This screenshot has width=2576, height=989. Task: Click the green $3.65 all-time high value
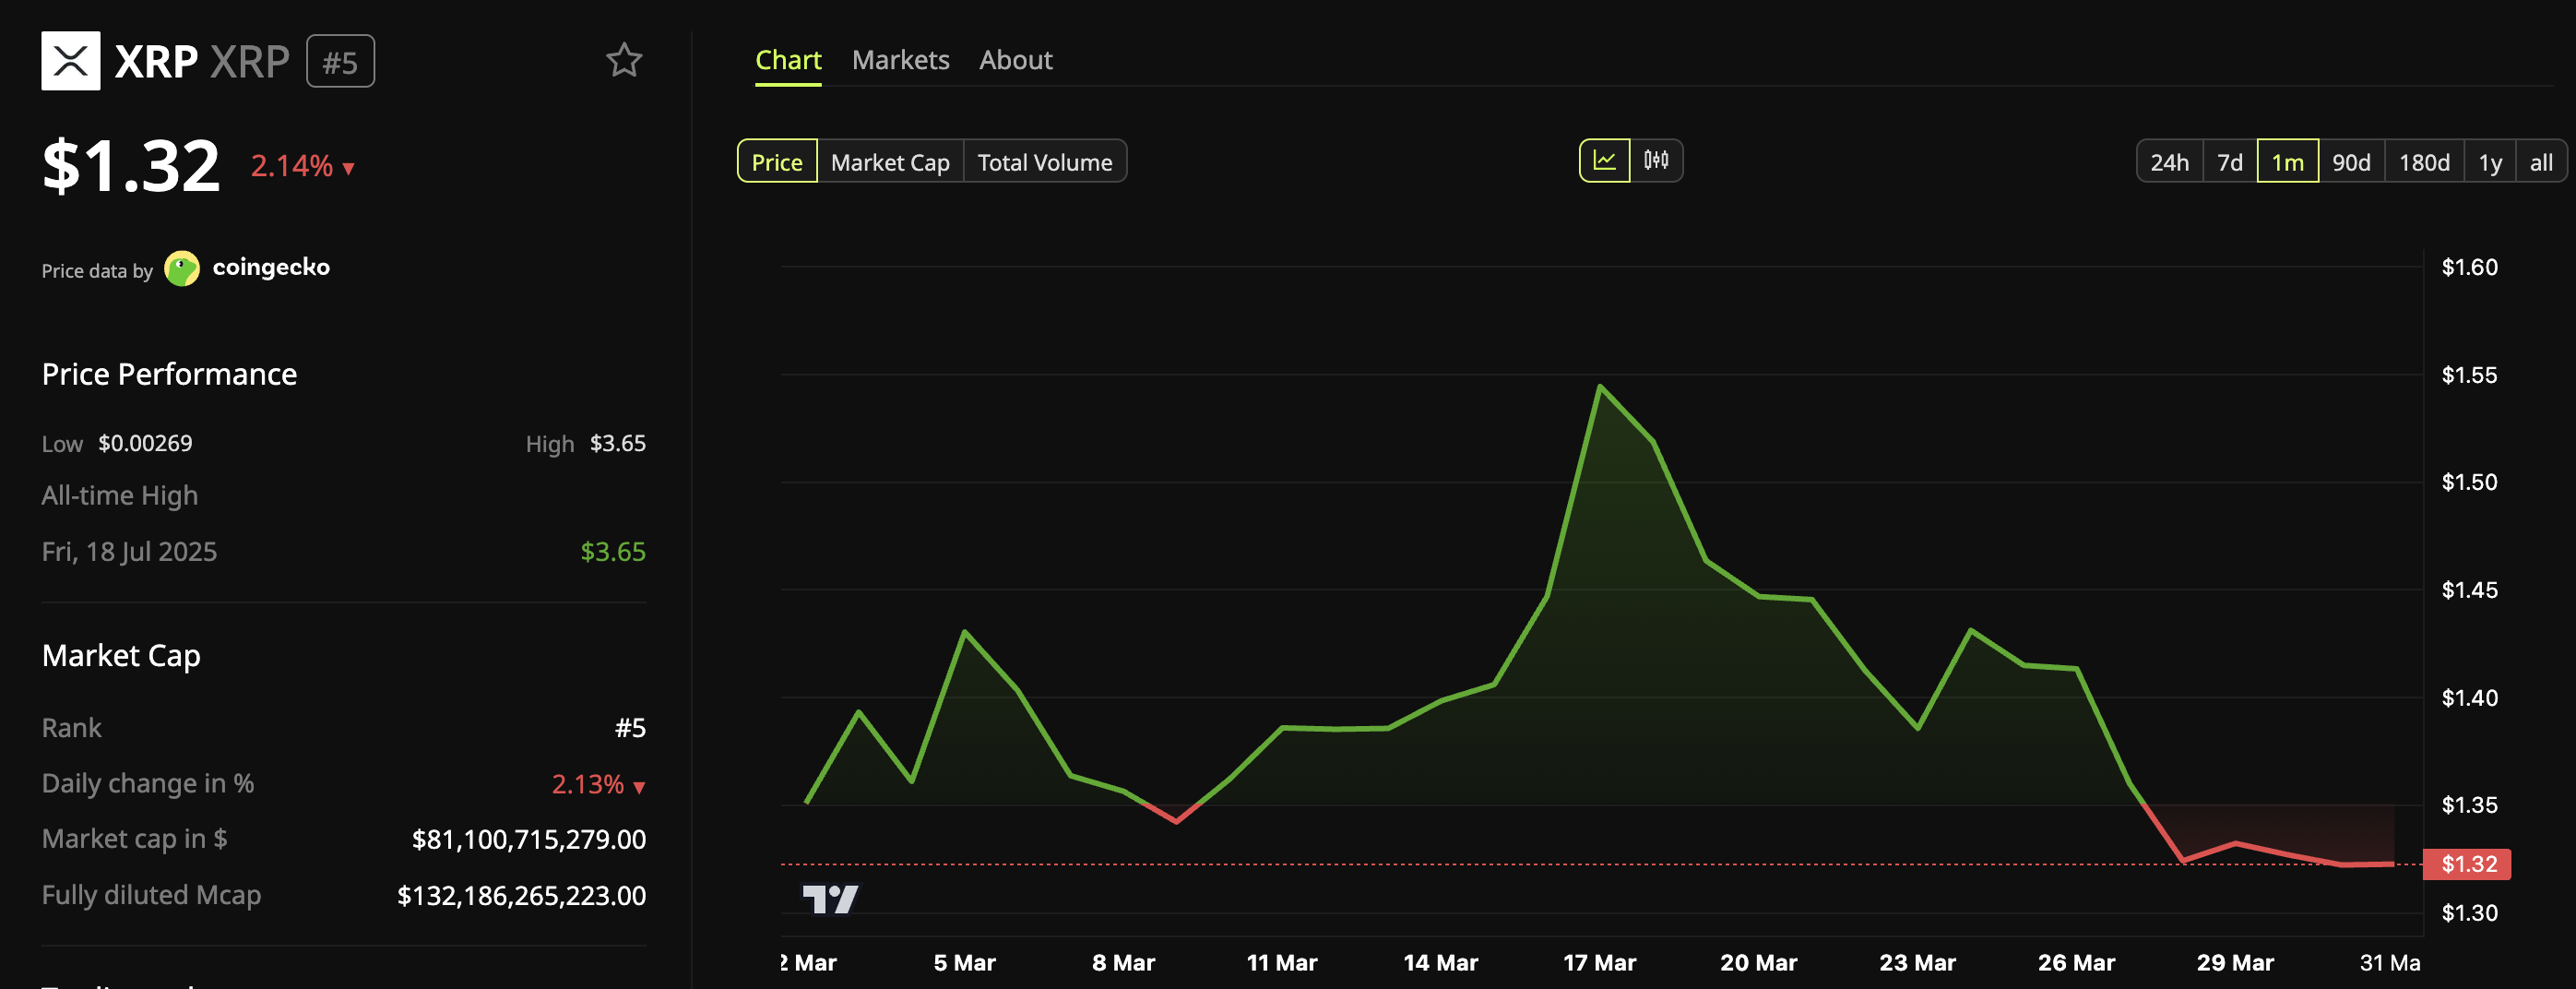tap(613, 552)
